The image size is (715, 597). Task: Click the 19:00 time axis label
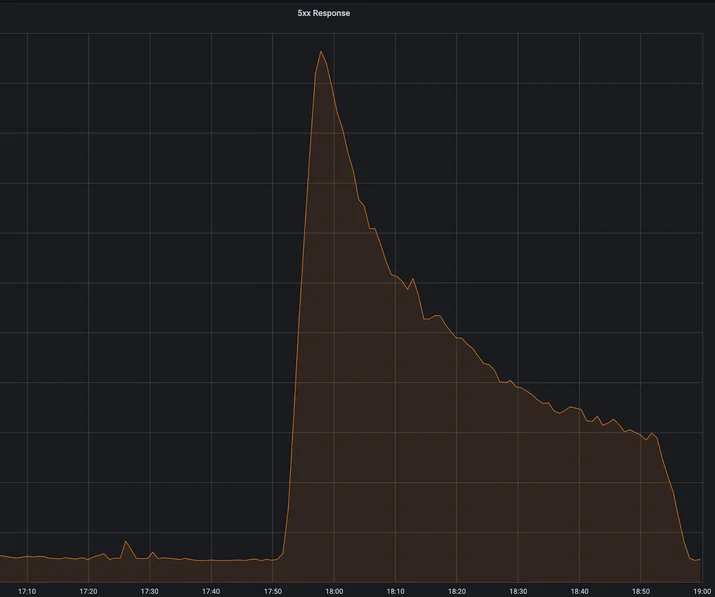(702, 592)
